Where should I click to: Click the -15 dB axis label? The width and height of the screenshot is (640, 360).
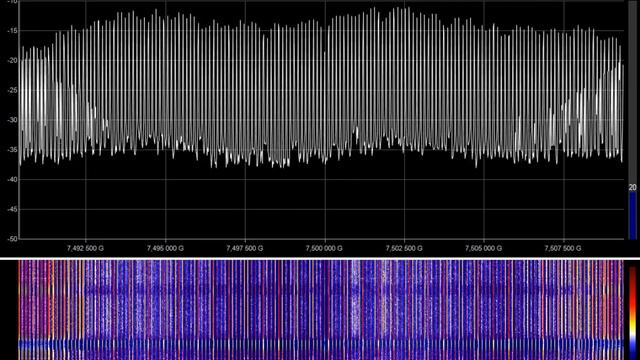tap(13, 31)
